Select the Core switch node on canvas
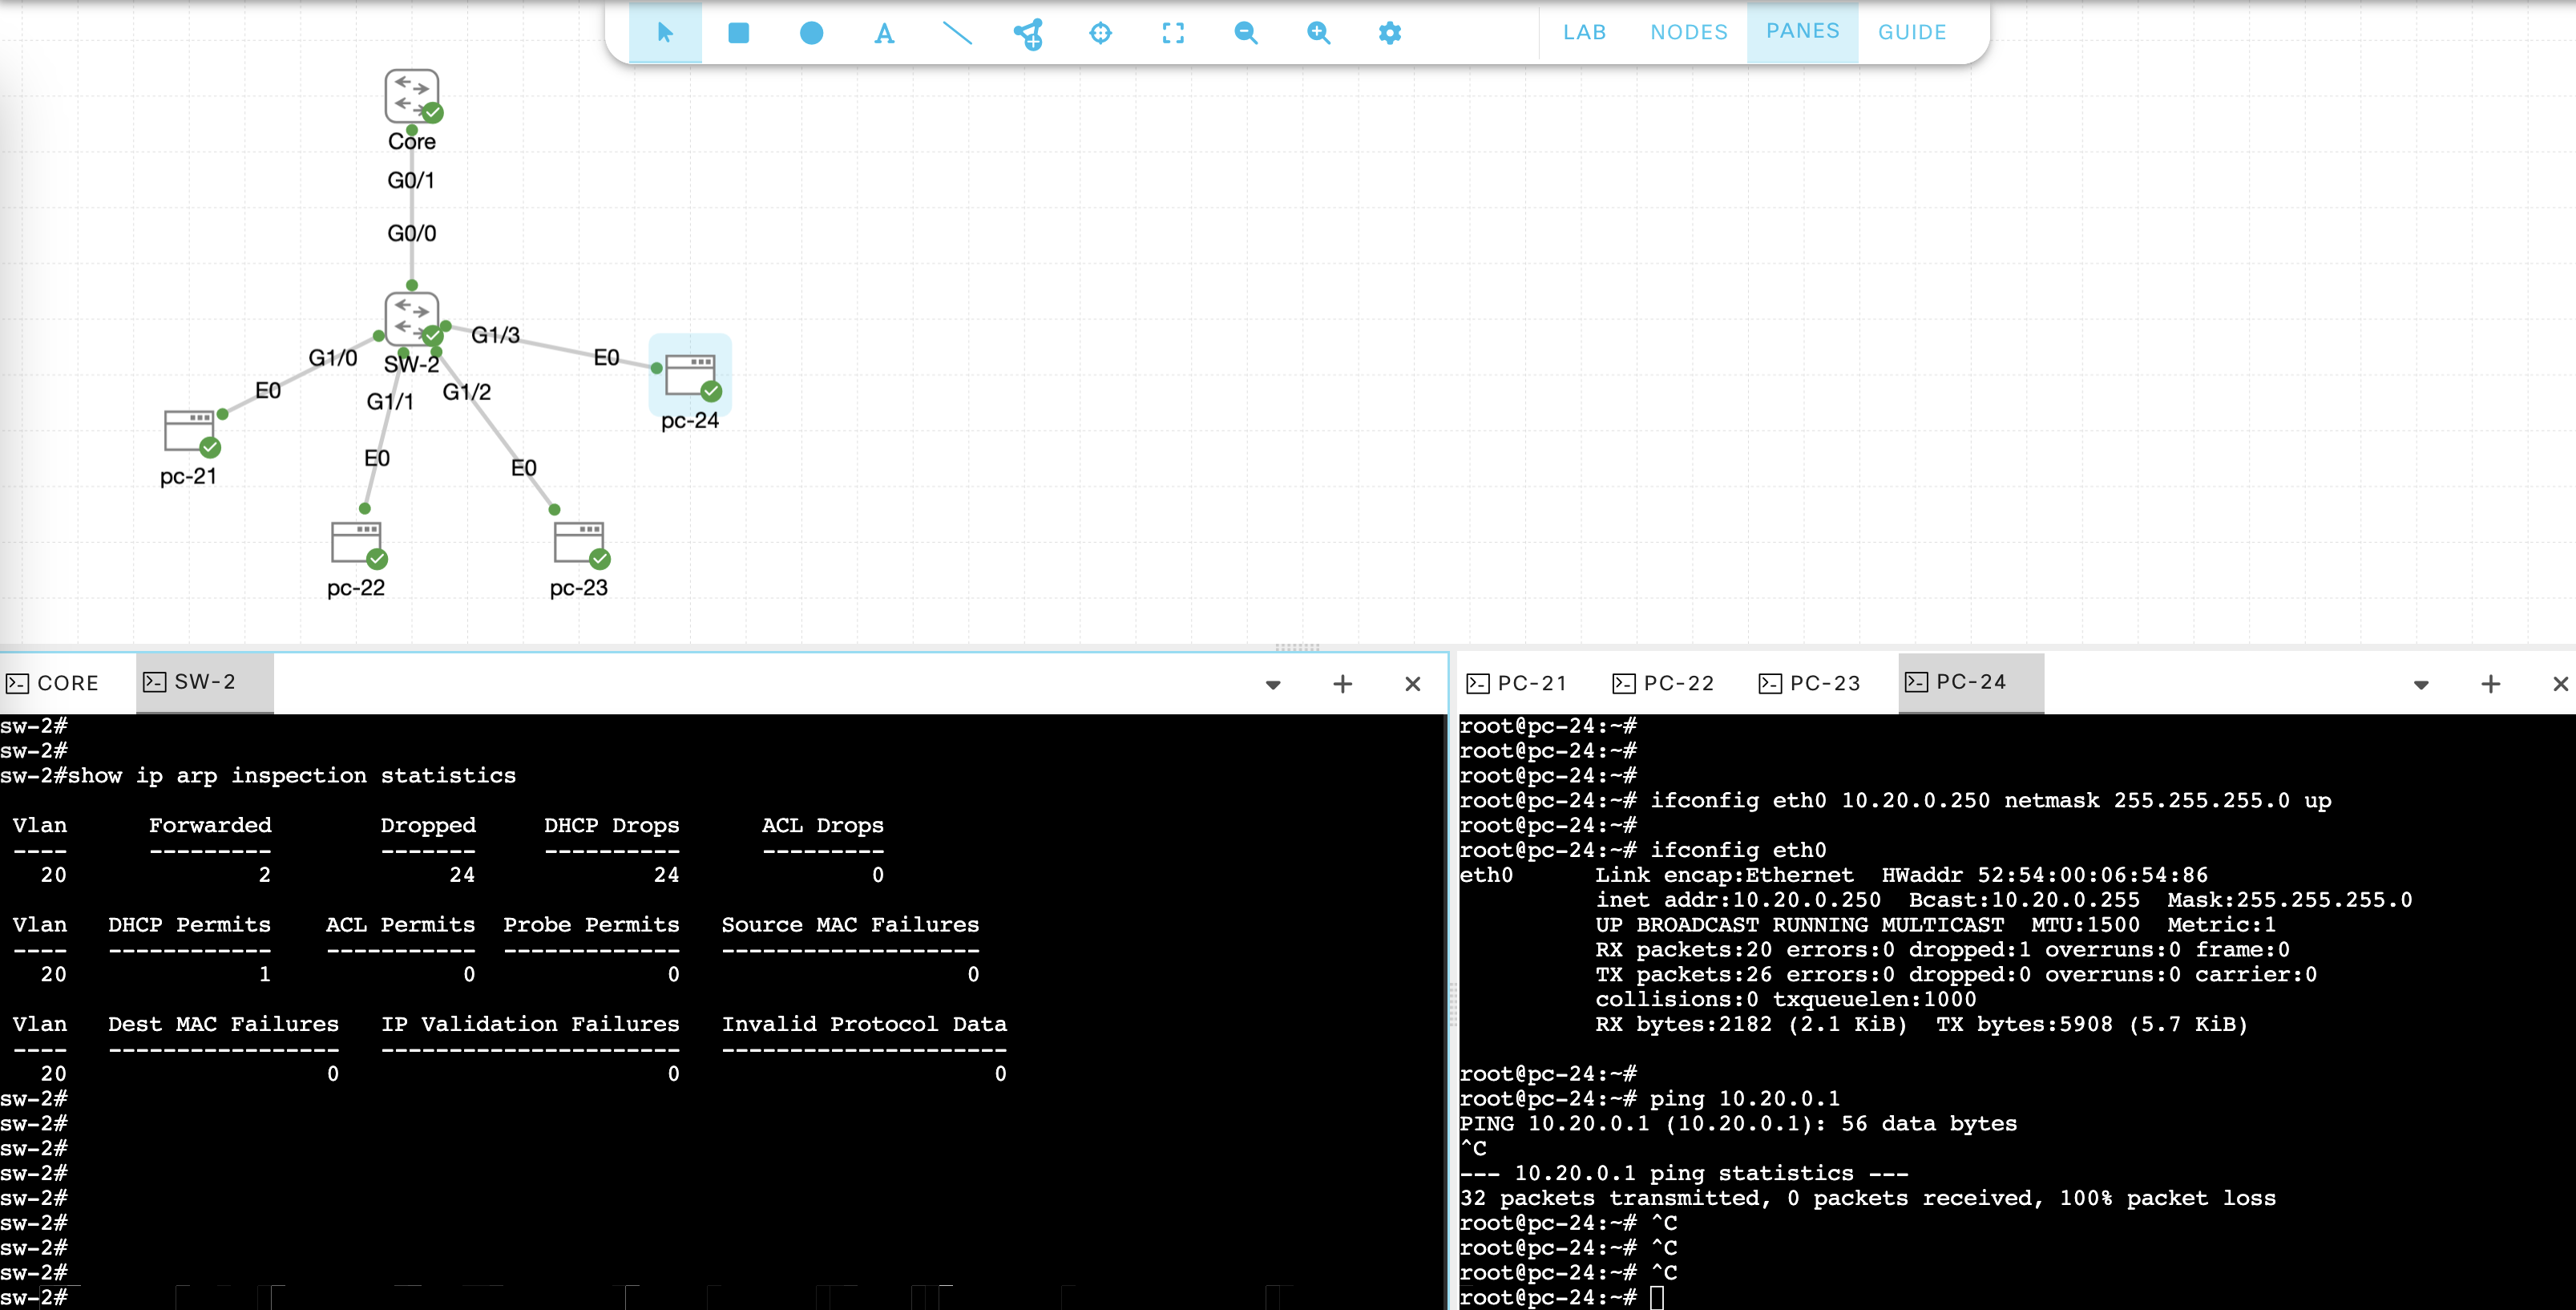 click(412, 96)
